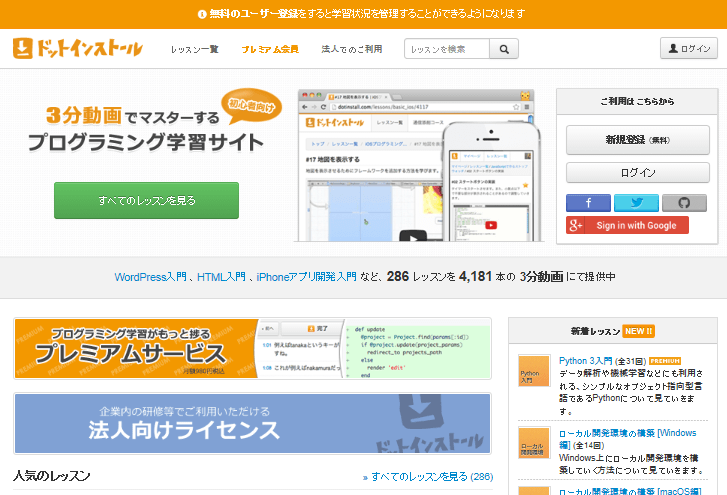The width and height of the screenshot is (727, 495).
Task: Open the 法人でのご利用 navigation item
Action: 352,49
